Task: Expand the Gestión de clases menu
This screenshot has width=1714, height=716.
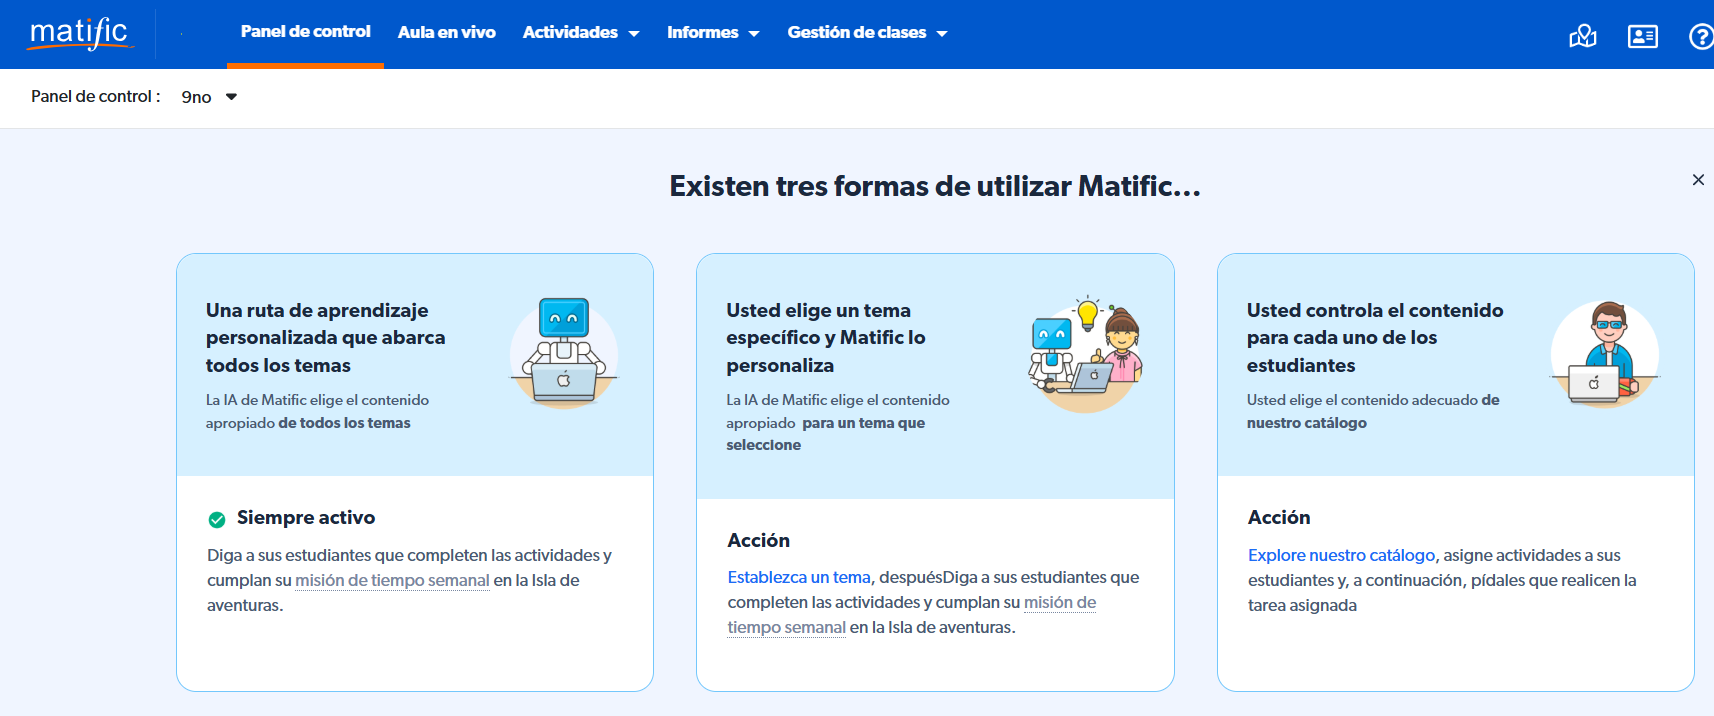Action: (867, 32)
